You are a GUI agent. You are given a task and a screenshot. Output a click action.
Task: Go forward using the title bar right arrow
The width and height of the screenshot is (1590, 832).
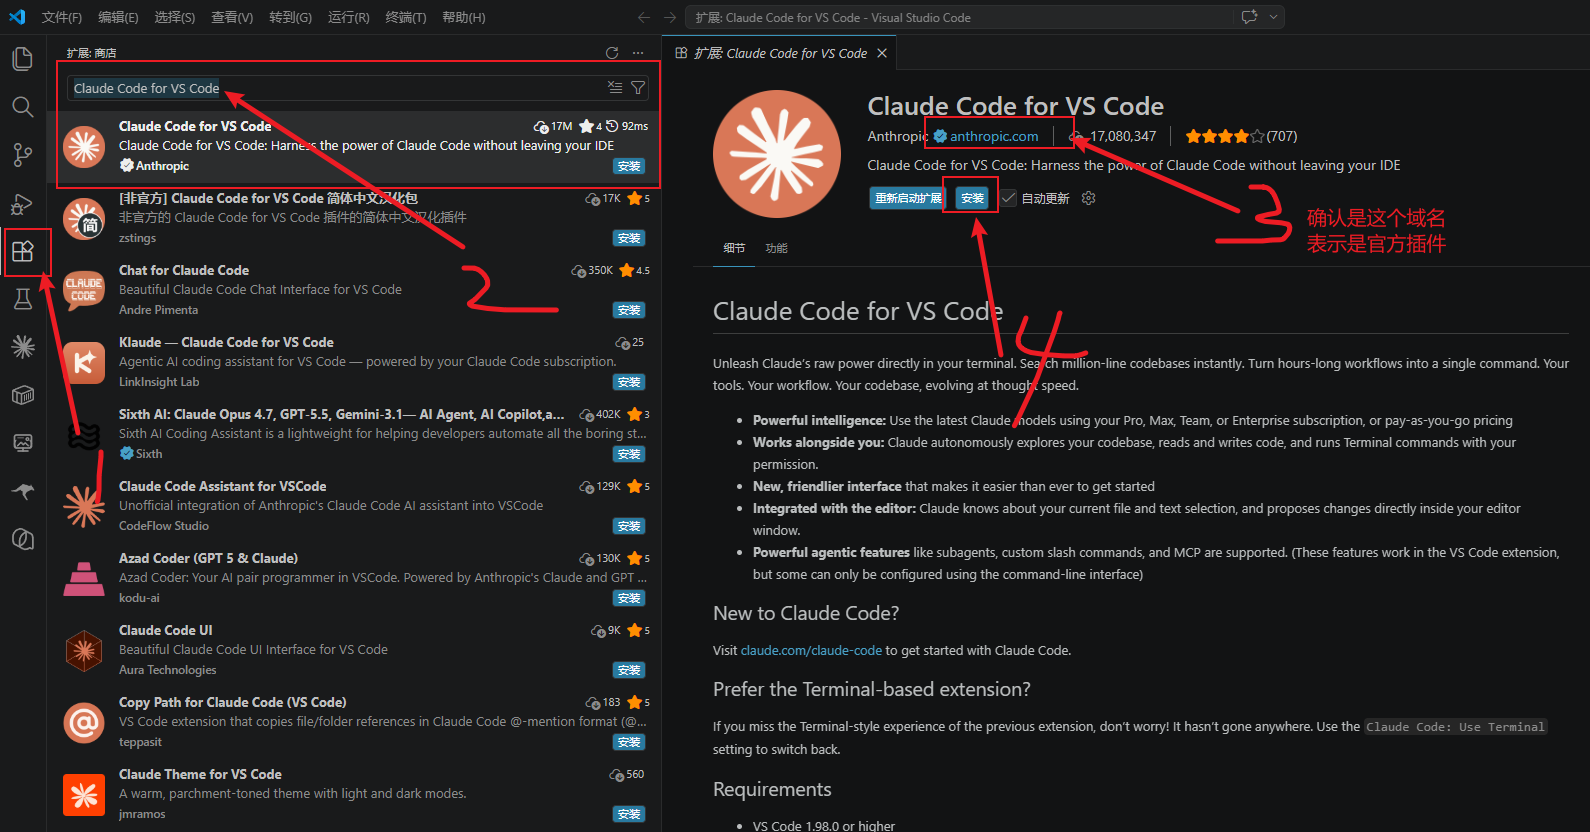670,17
